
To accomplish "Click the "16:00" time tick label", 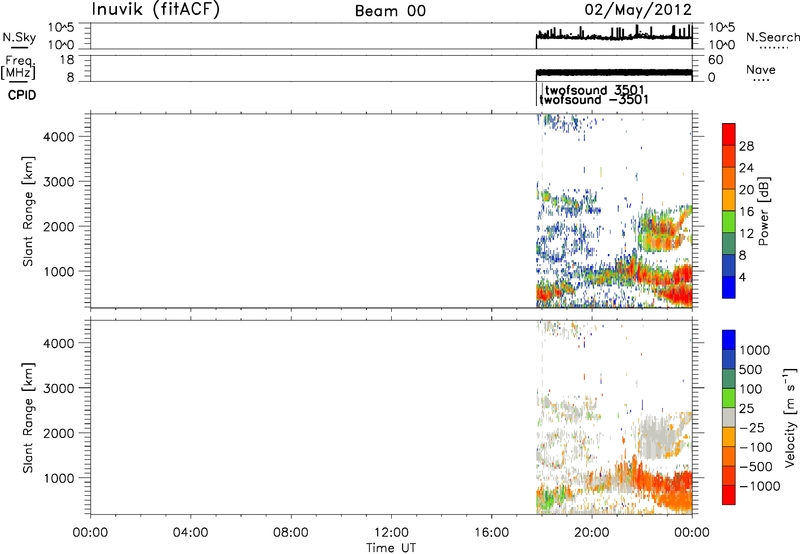I will tap(491, 533).
